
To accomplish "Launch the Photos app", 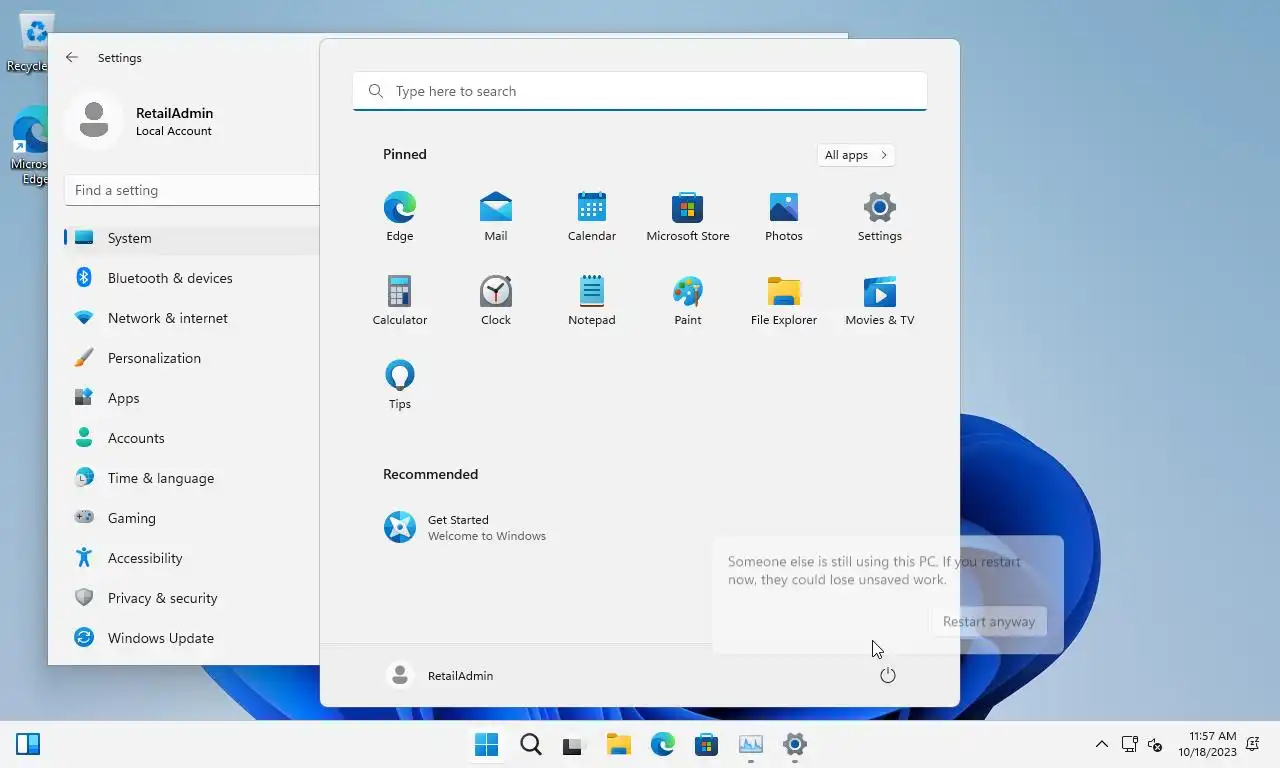I will tap(784, 217).
